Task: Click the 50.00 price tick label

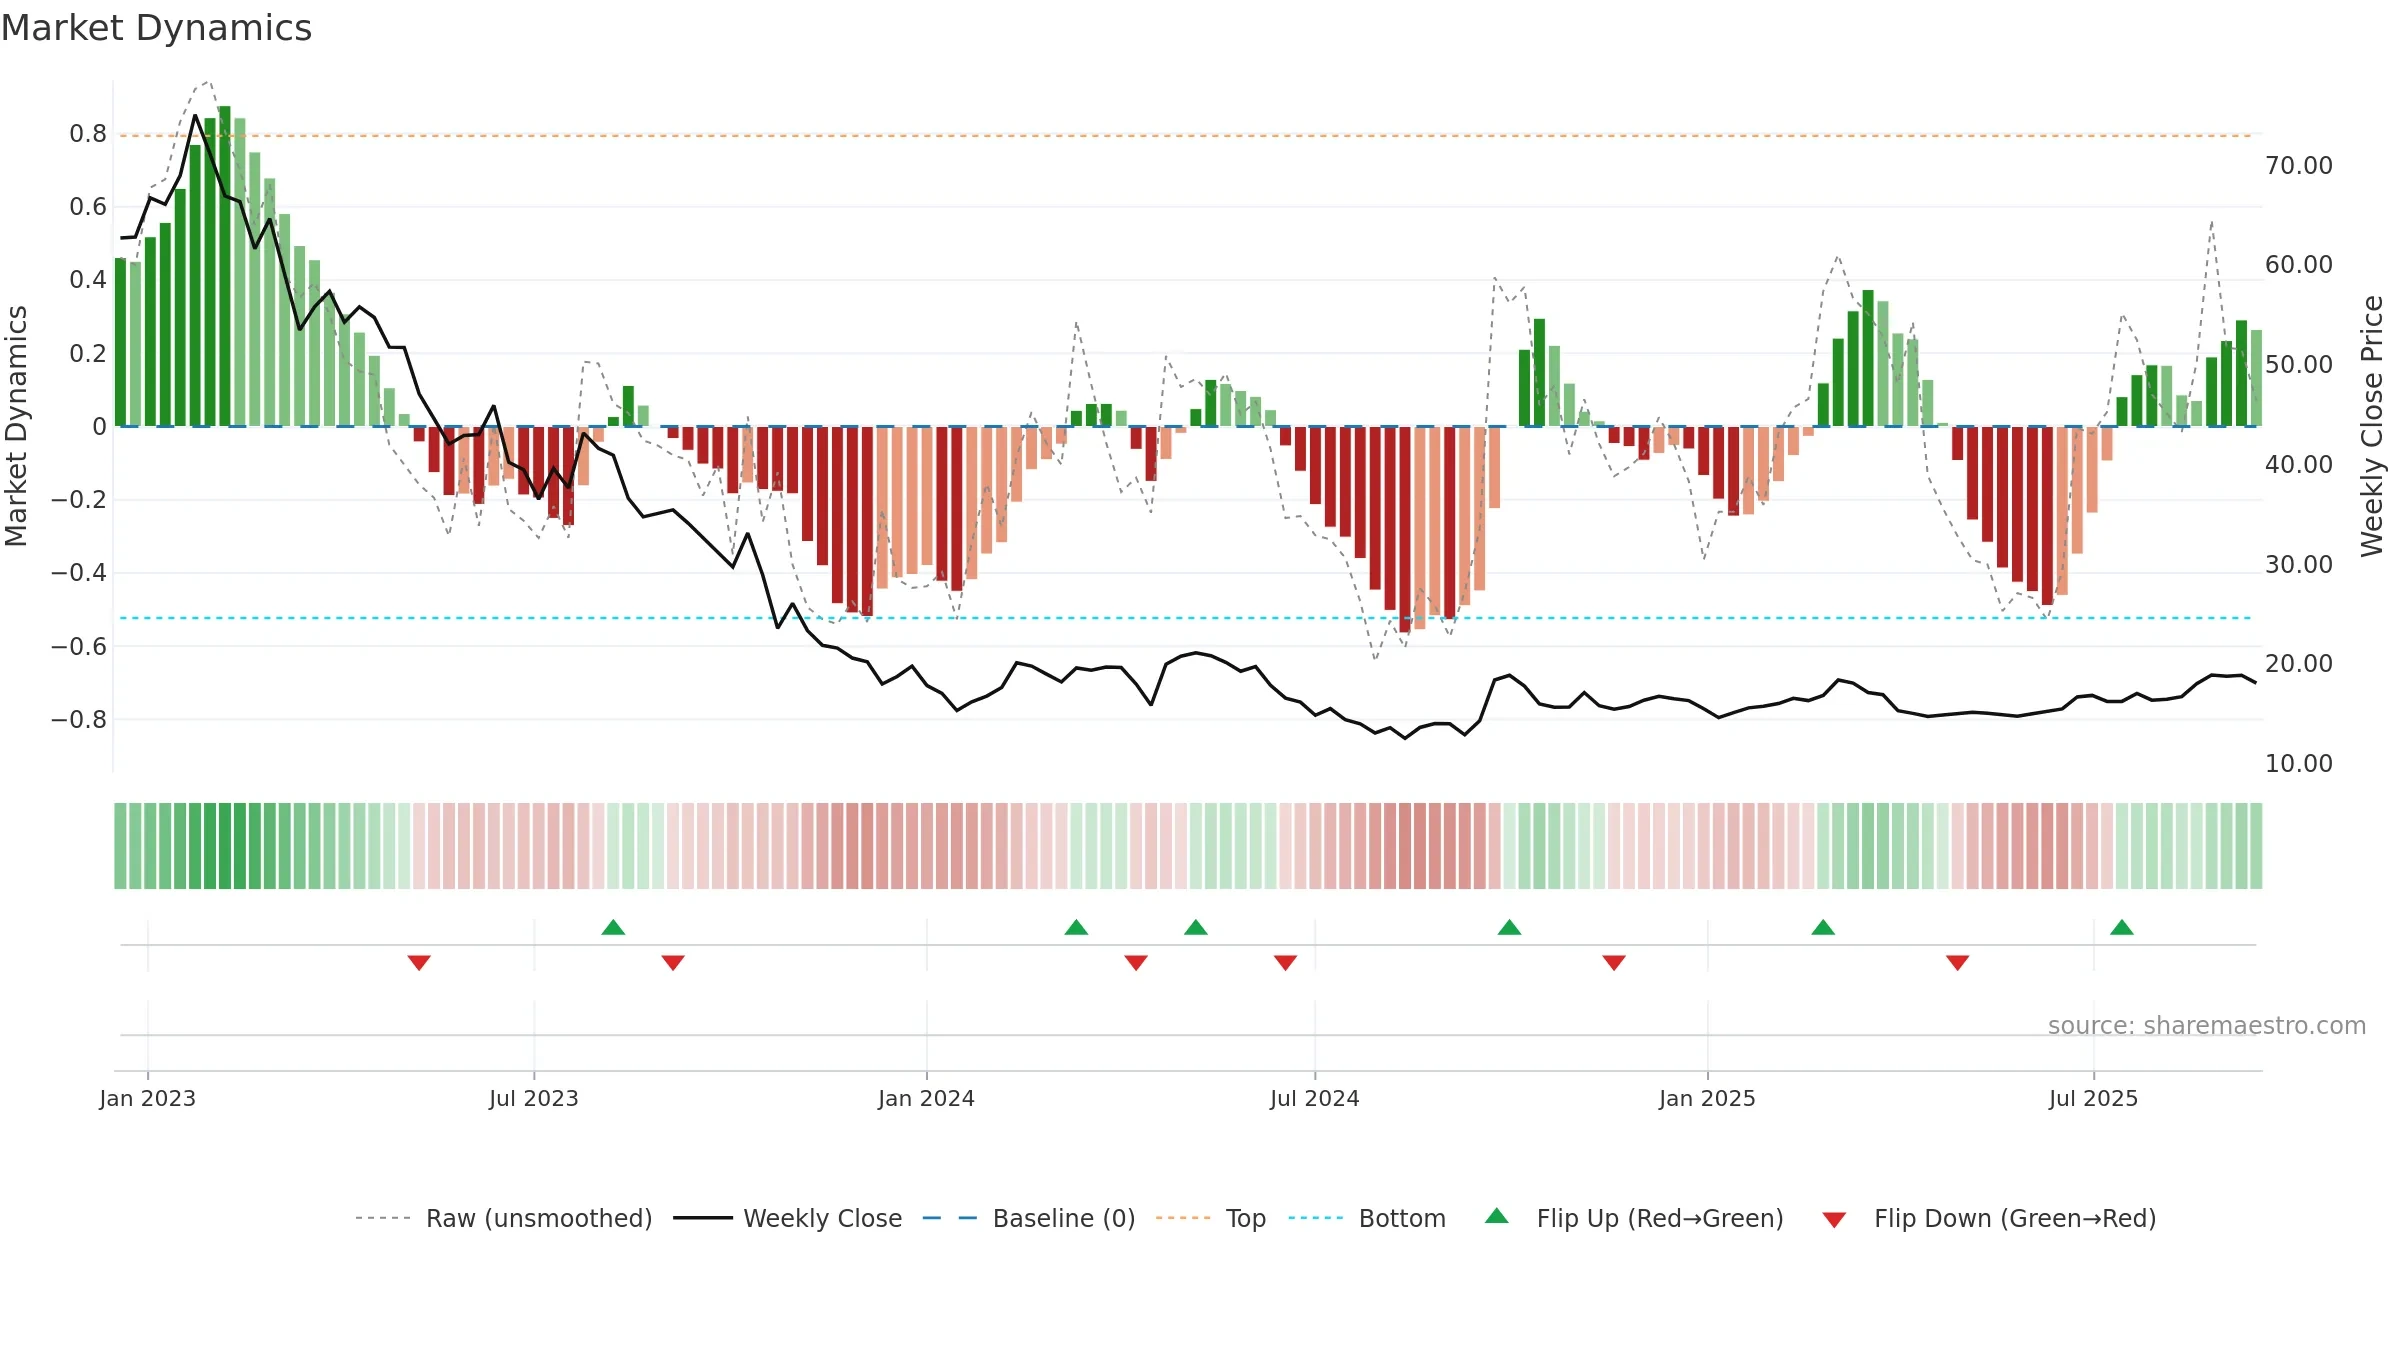Action: point(2299,364)
